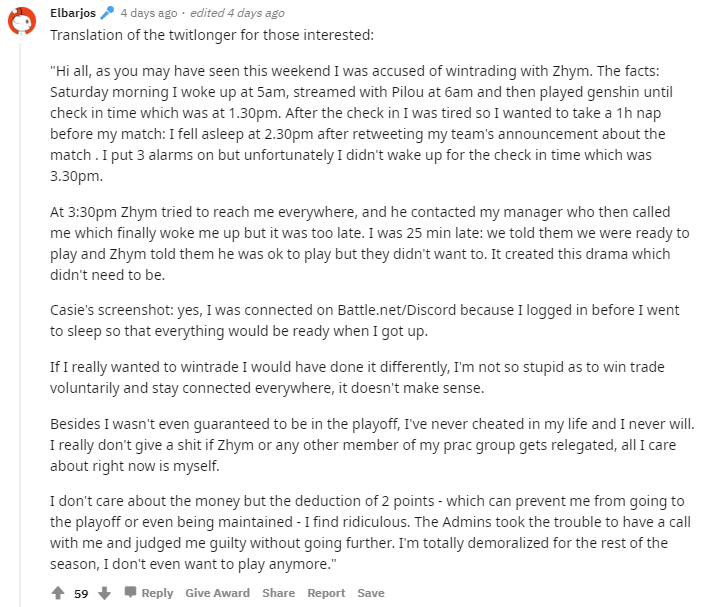
Task: Click the Give Award button
Action: pos(217,593)
